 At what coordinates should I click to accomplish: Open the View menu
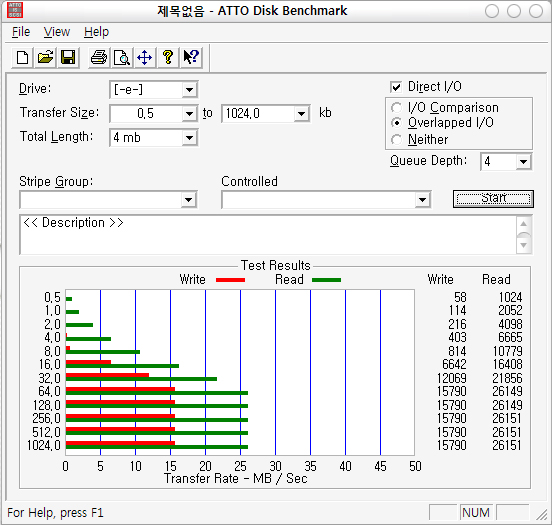57,32
